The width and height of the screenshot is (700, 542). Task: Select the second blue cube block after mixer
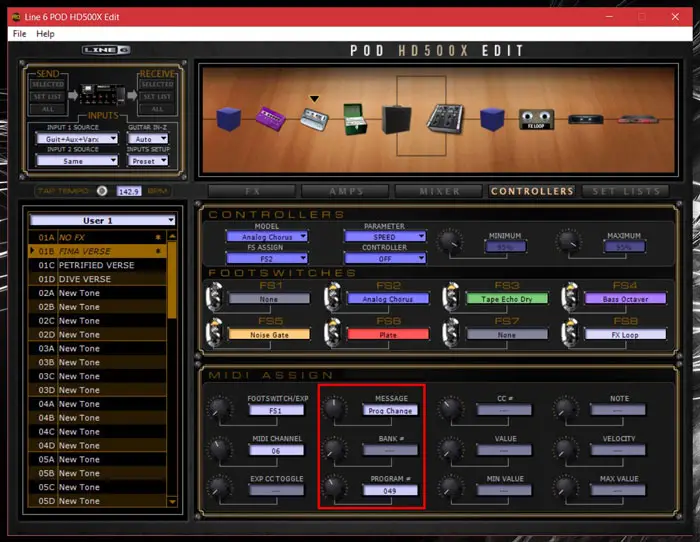pyautogui.click(x=492, y=119)
